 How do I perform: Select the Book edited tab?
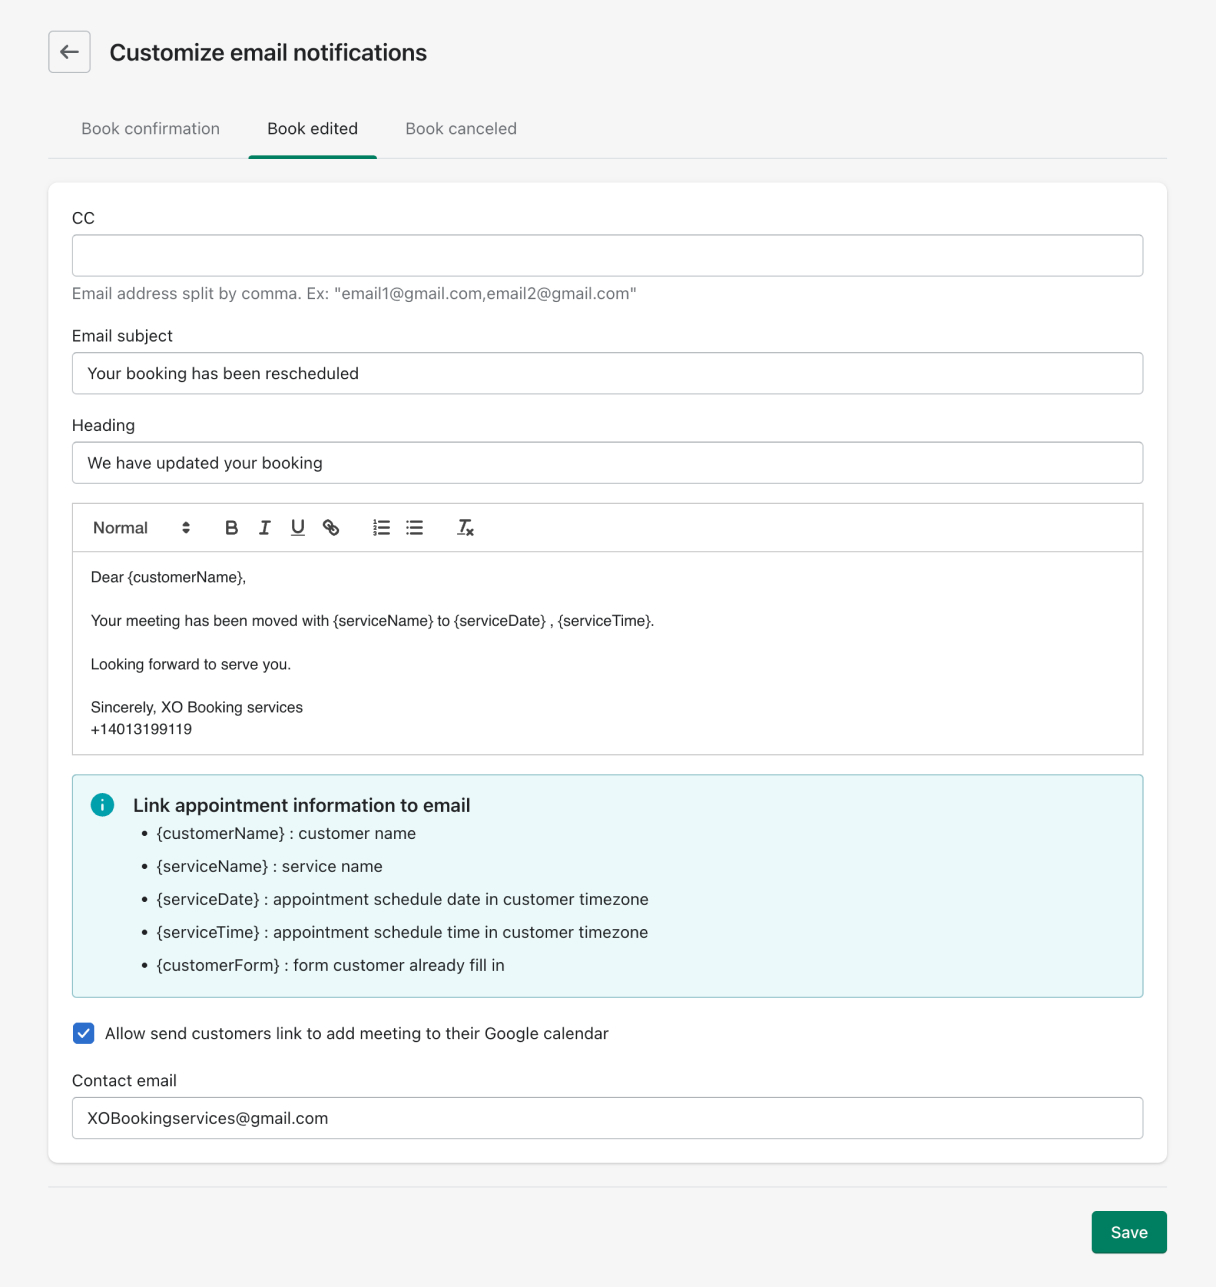point(312,129)
